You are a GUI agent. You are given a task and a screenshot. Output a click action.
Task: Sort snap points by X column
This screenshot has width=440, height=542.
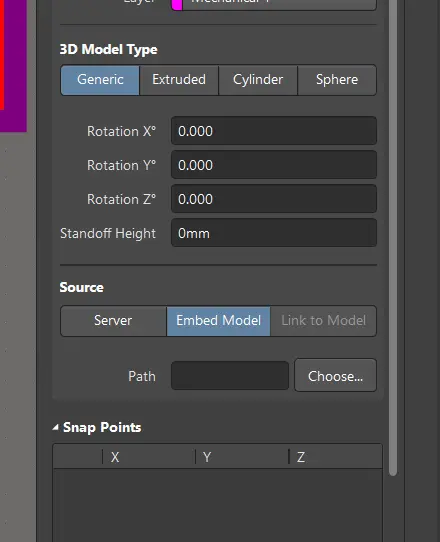pos(149,457)
